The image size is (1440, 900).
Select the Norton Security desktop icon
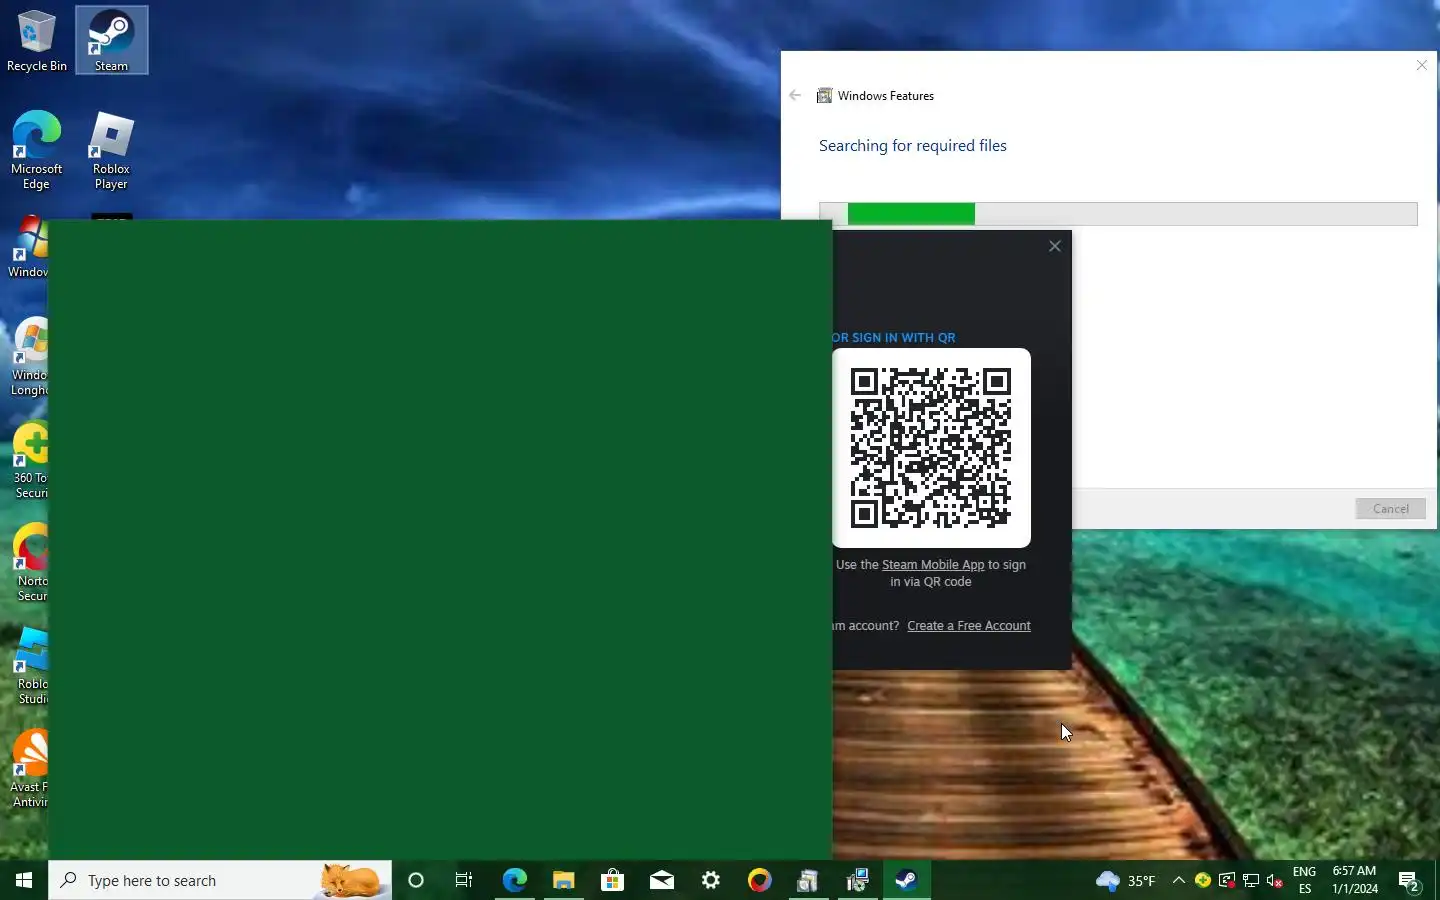[30, 563]
